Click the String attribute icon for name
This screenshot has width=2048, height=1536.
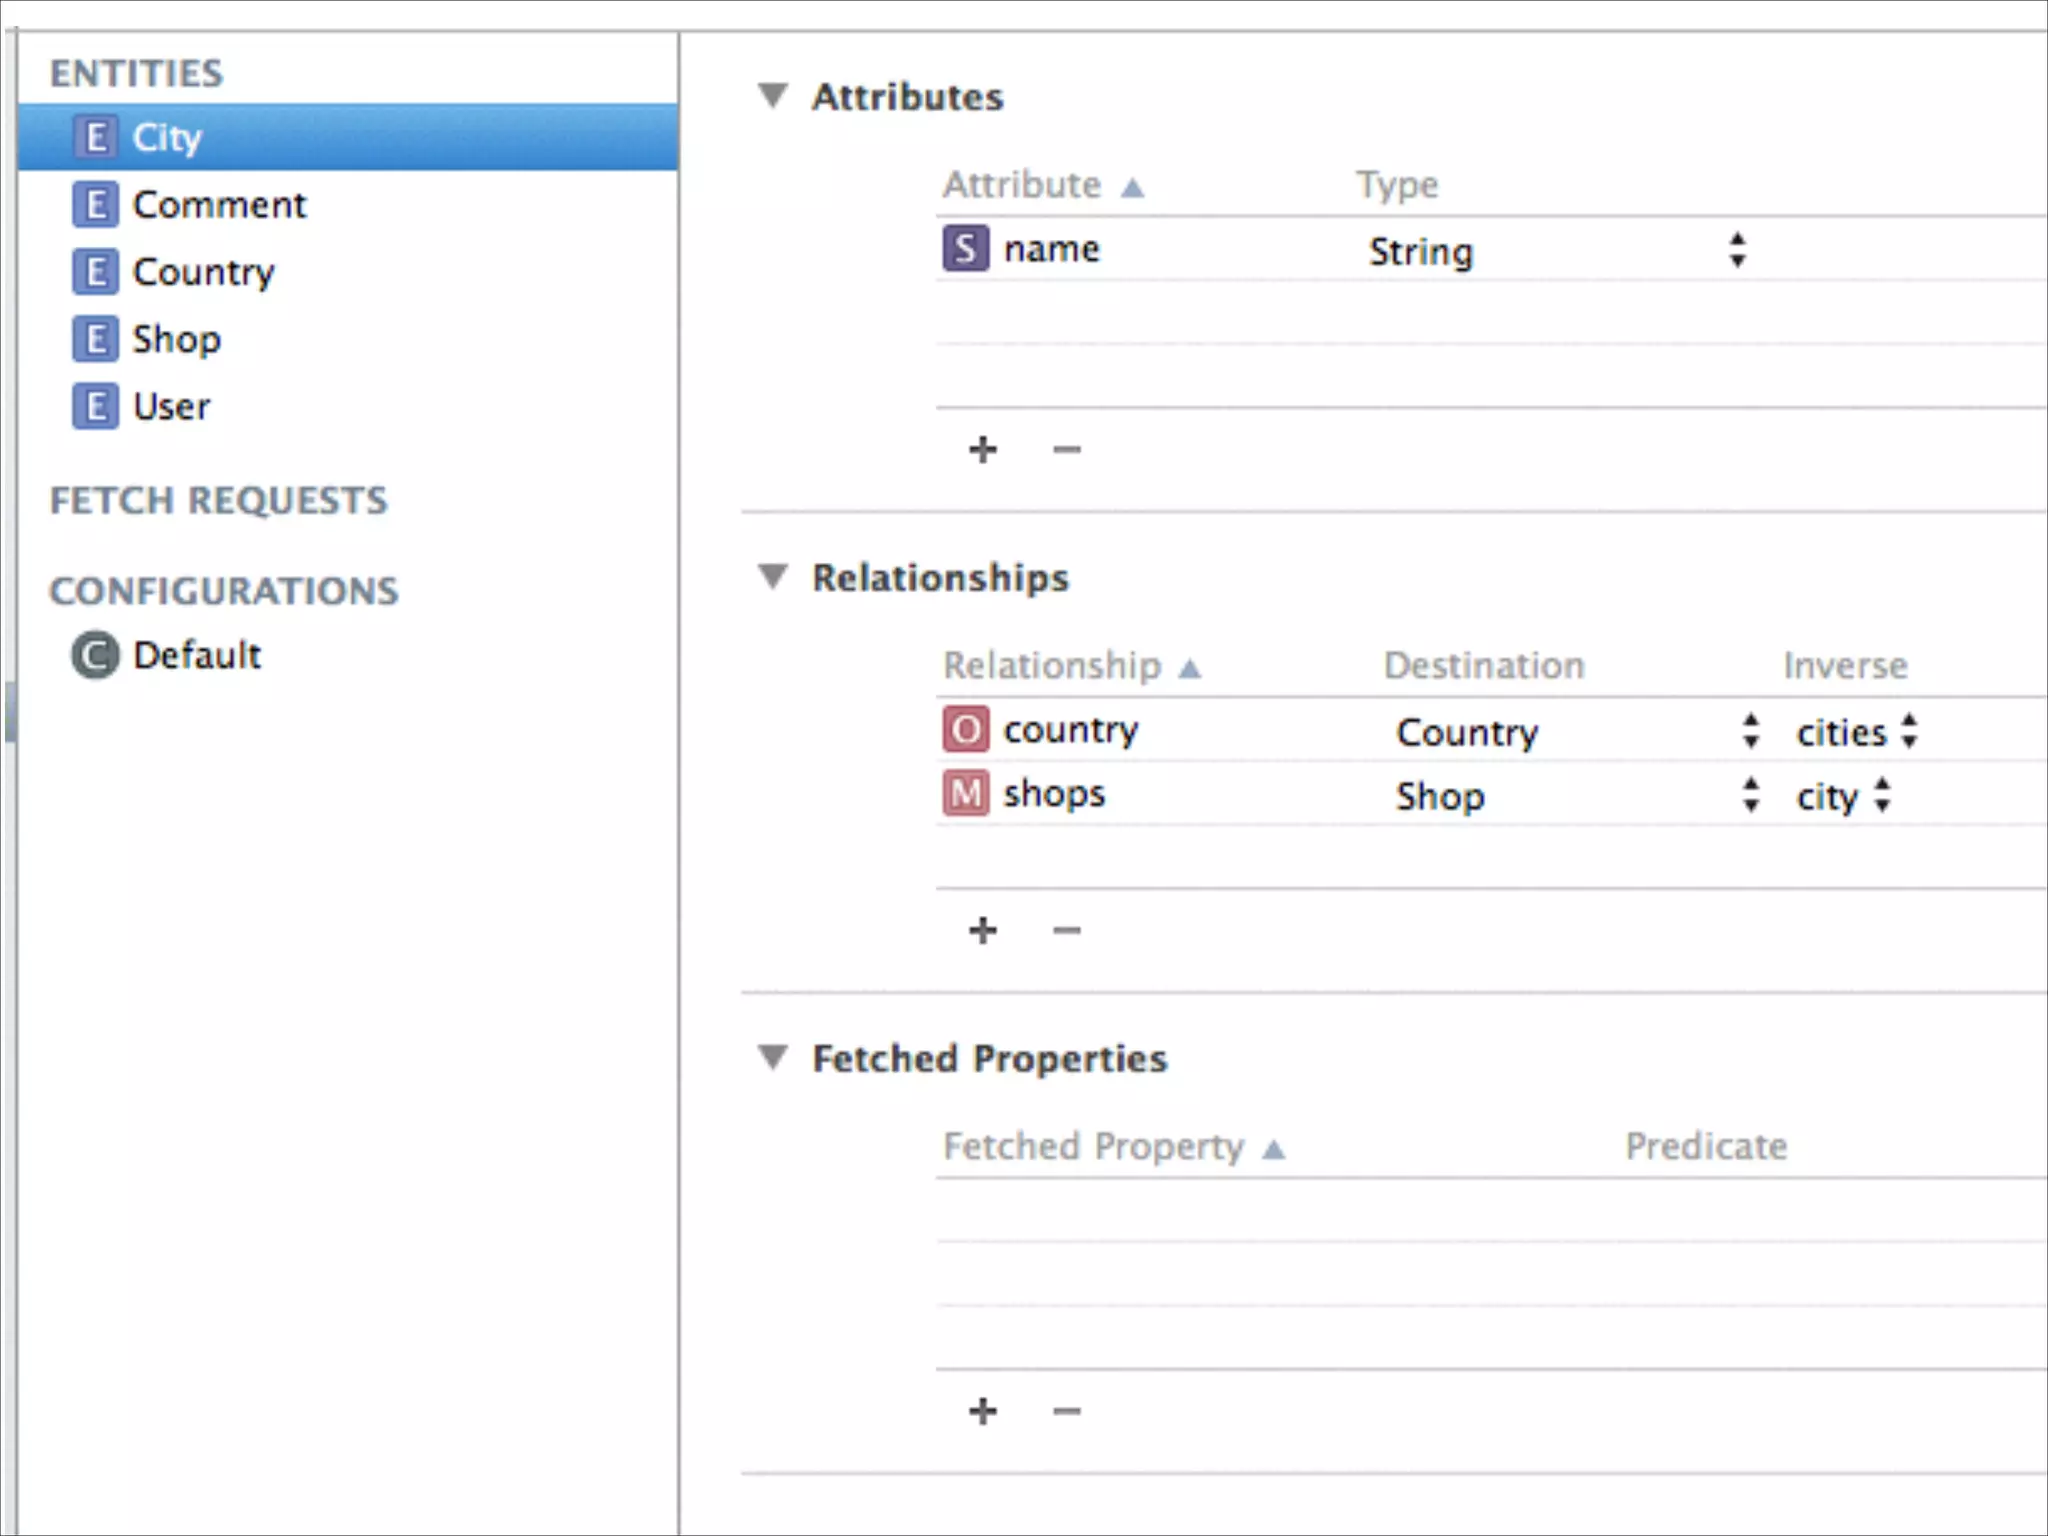pyautogui.click(x=965, y=249)
